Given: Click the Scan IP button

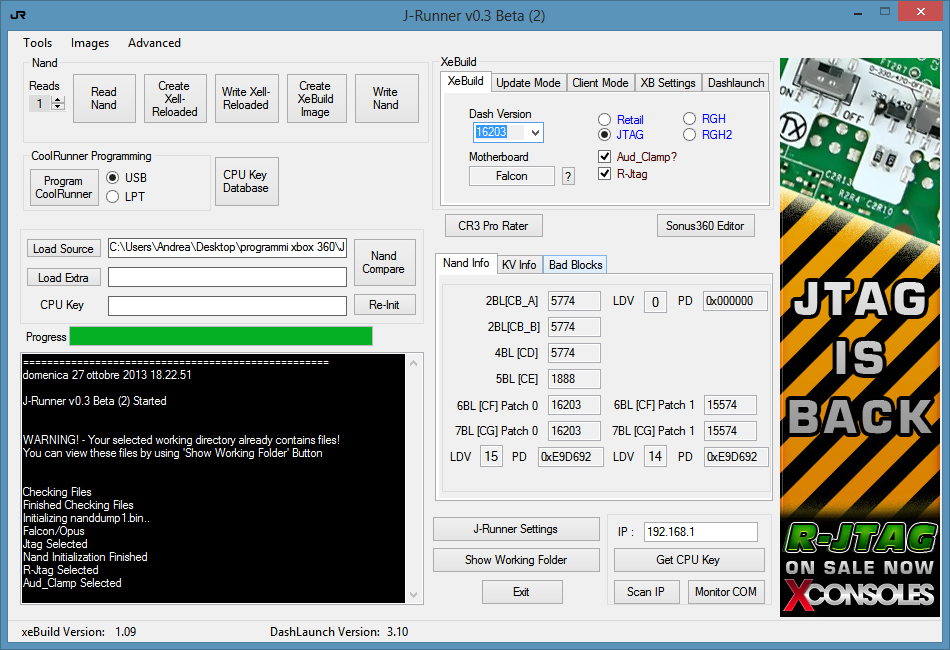Looking at the screenshot, I should (646, 592).
